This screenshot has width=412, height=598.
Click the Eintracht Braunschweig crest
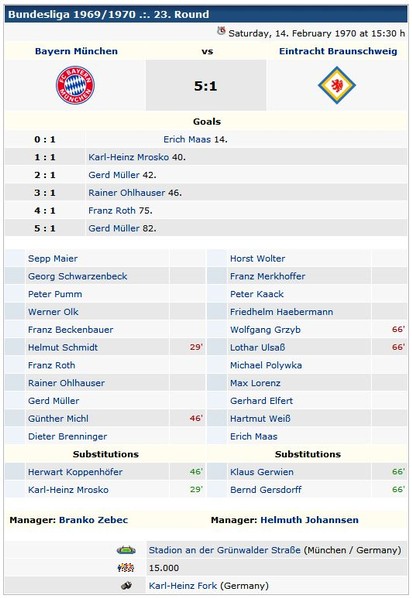(x=337, y=85)
